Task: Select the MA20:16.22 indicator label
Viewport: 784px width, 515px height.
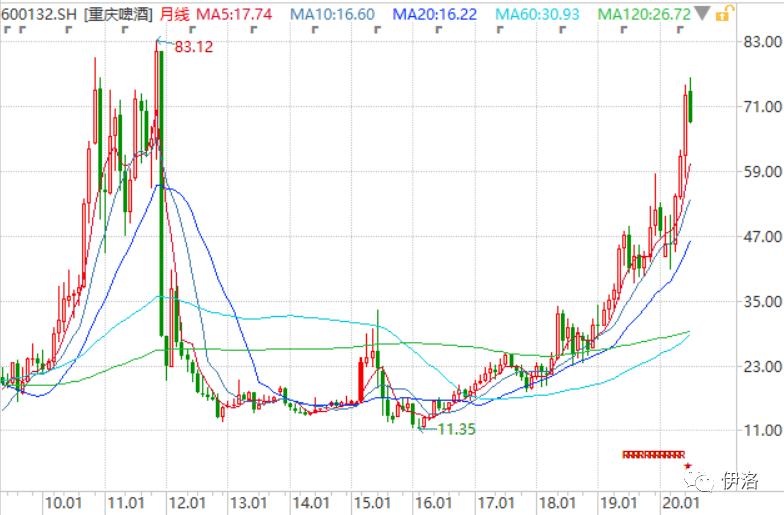Action: pyautogui.click(x=436, y=14)
